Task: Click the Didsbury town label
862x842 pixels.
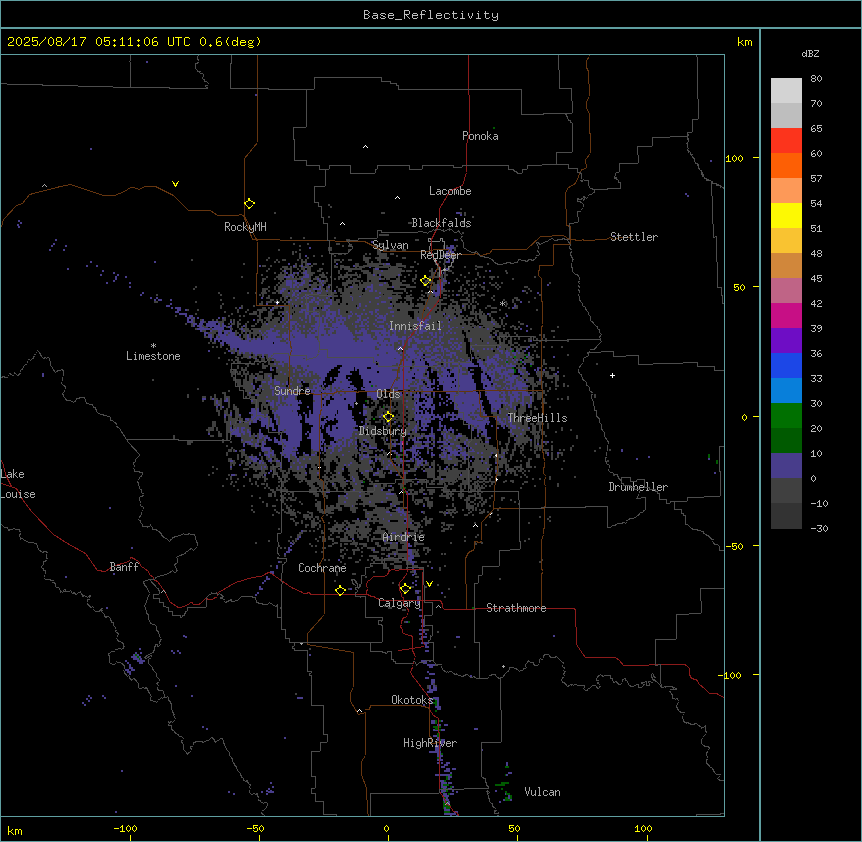Action: click(x=383, y=431)
